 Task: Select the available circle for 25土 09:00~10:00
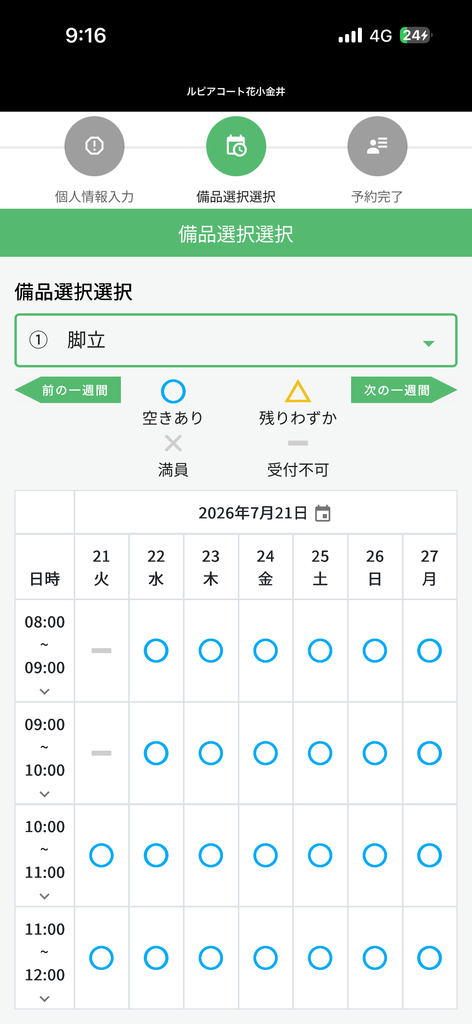tap(320, 753)
